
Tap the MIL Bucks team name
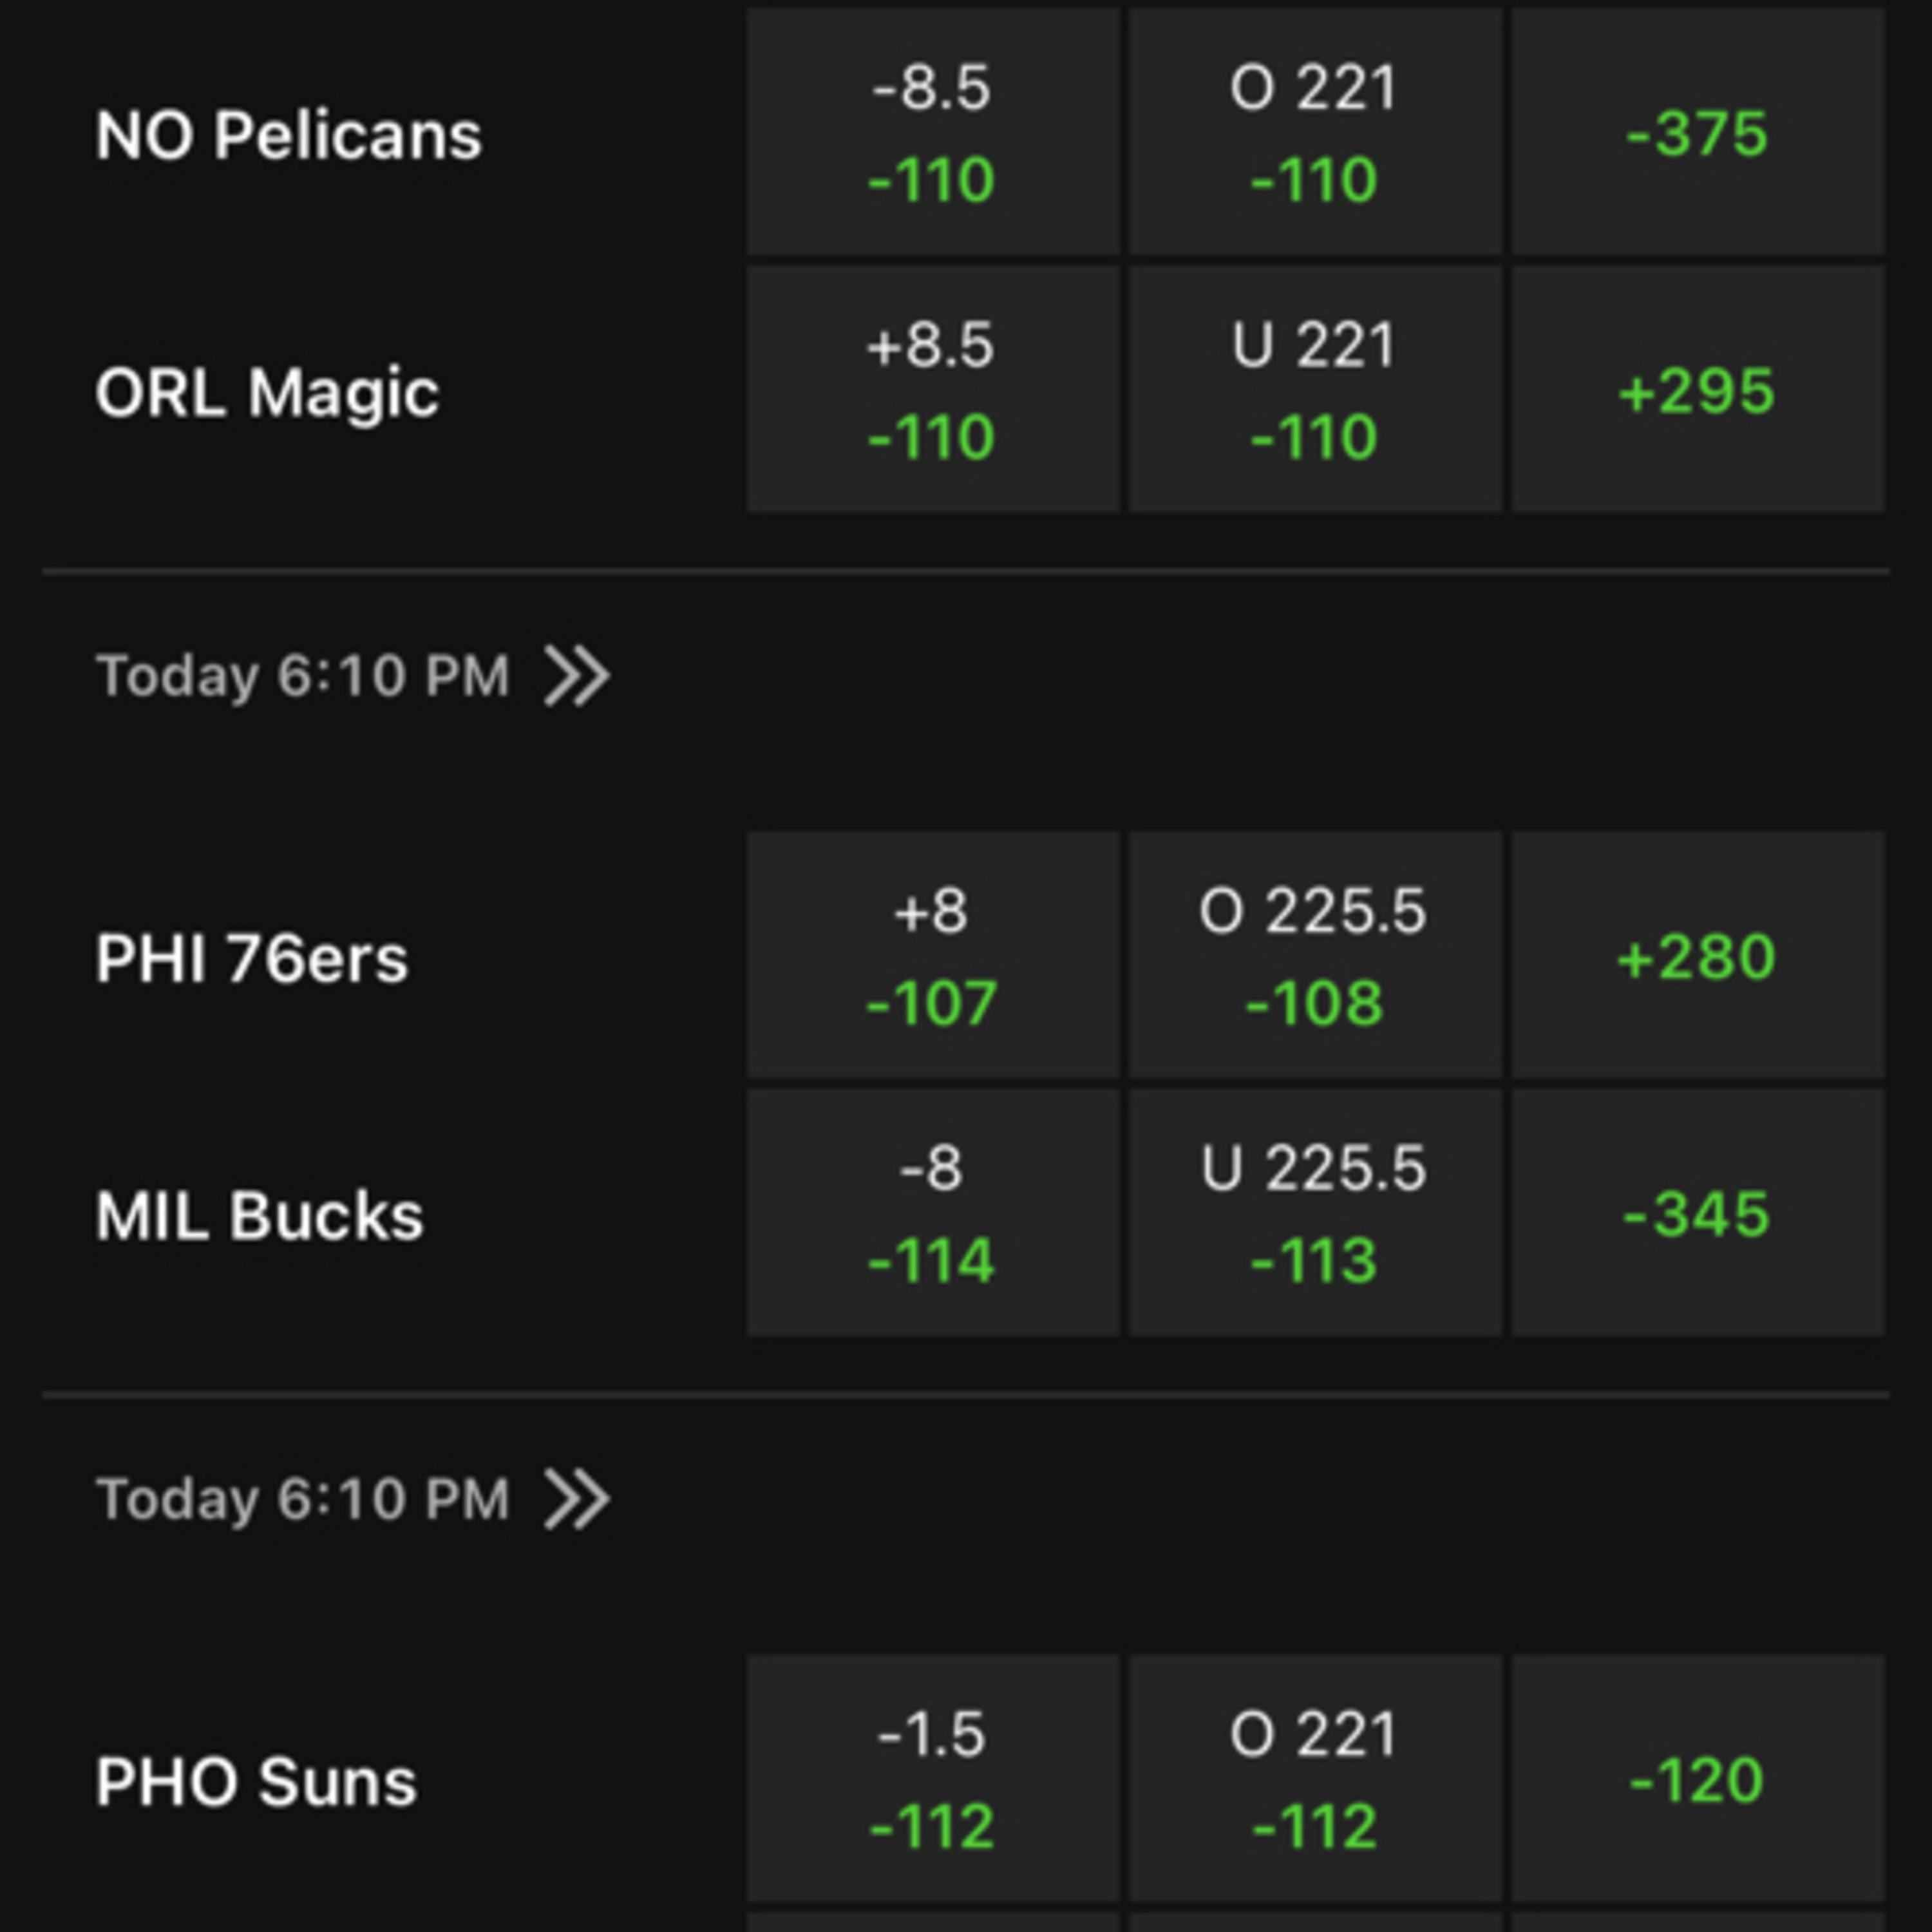click(x=259, y=1216)
